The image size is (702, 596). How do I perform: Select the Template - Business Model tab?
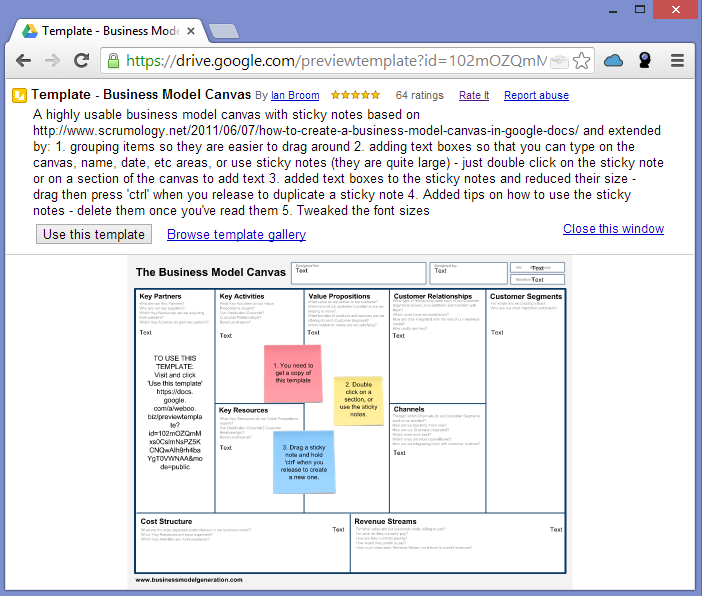coord(110,31)
